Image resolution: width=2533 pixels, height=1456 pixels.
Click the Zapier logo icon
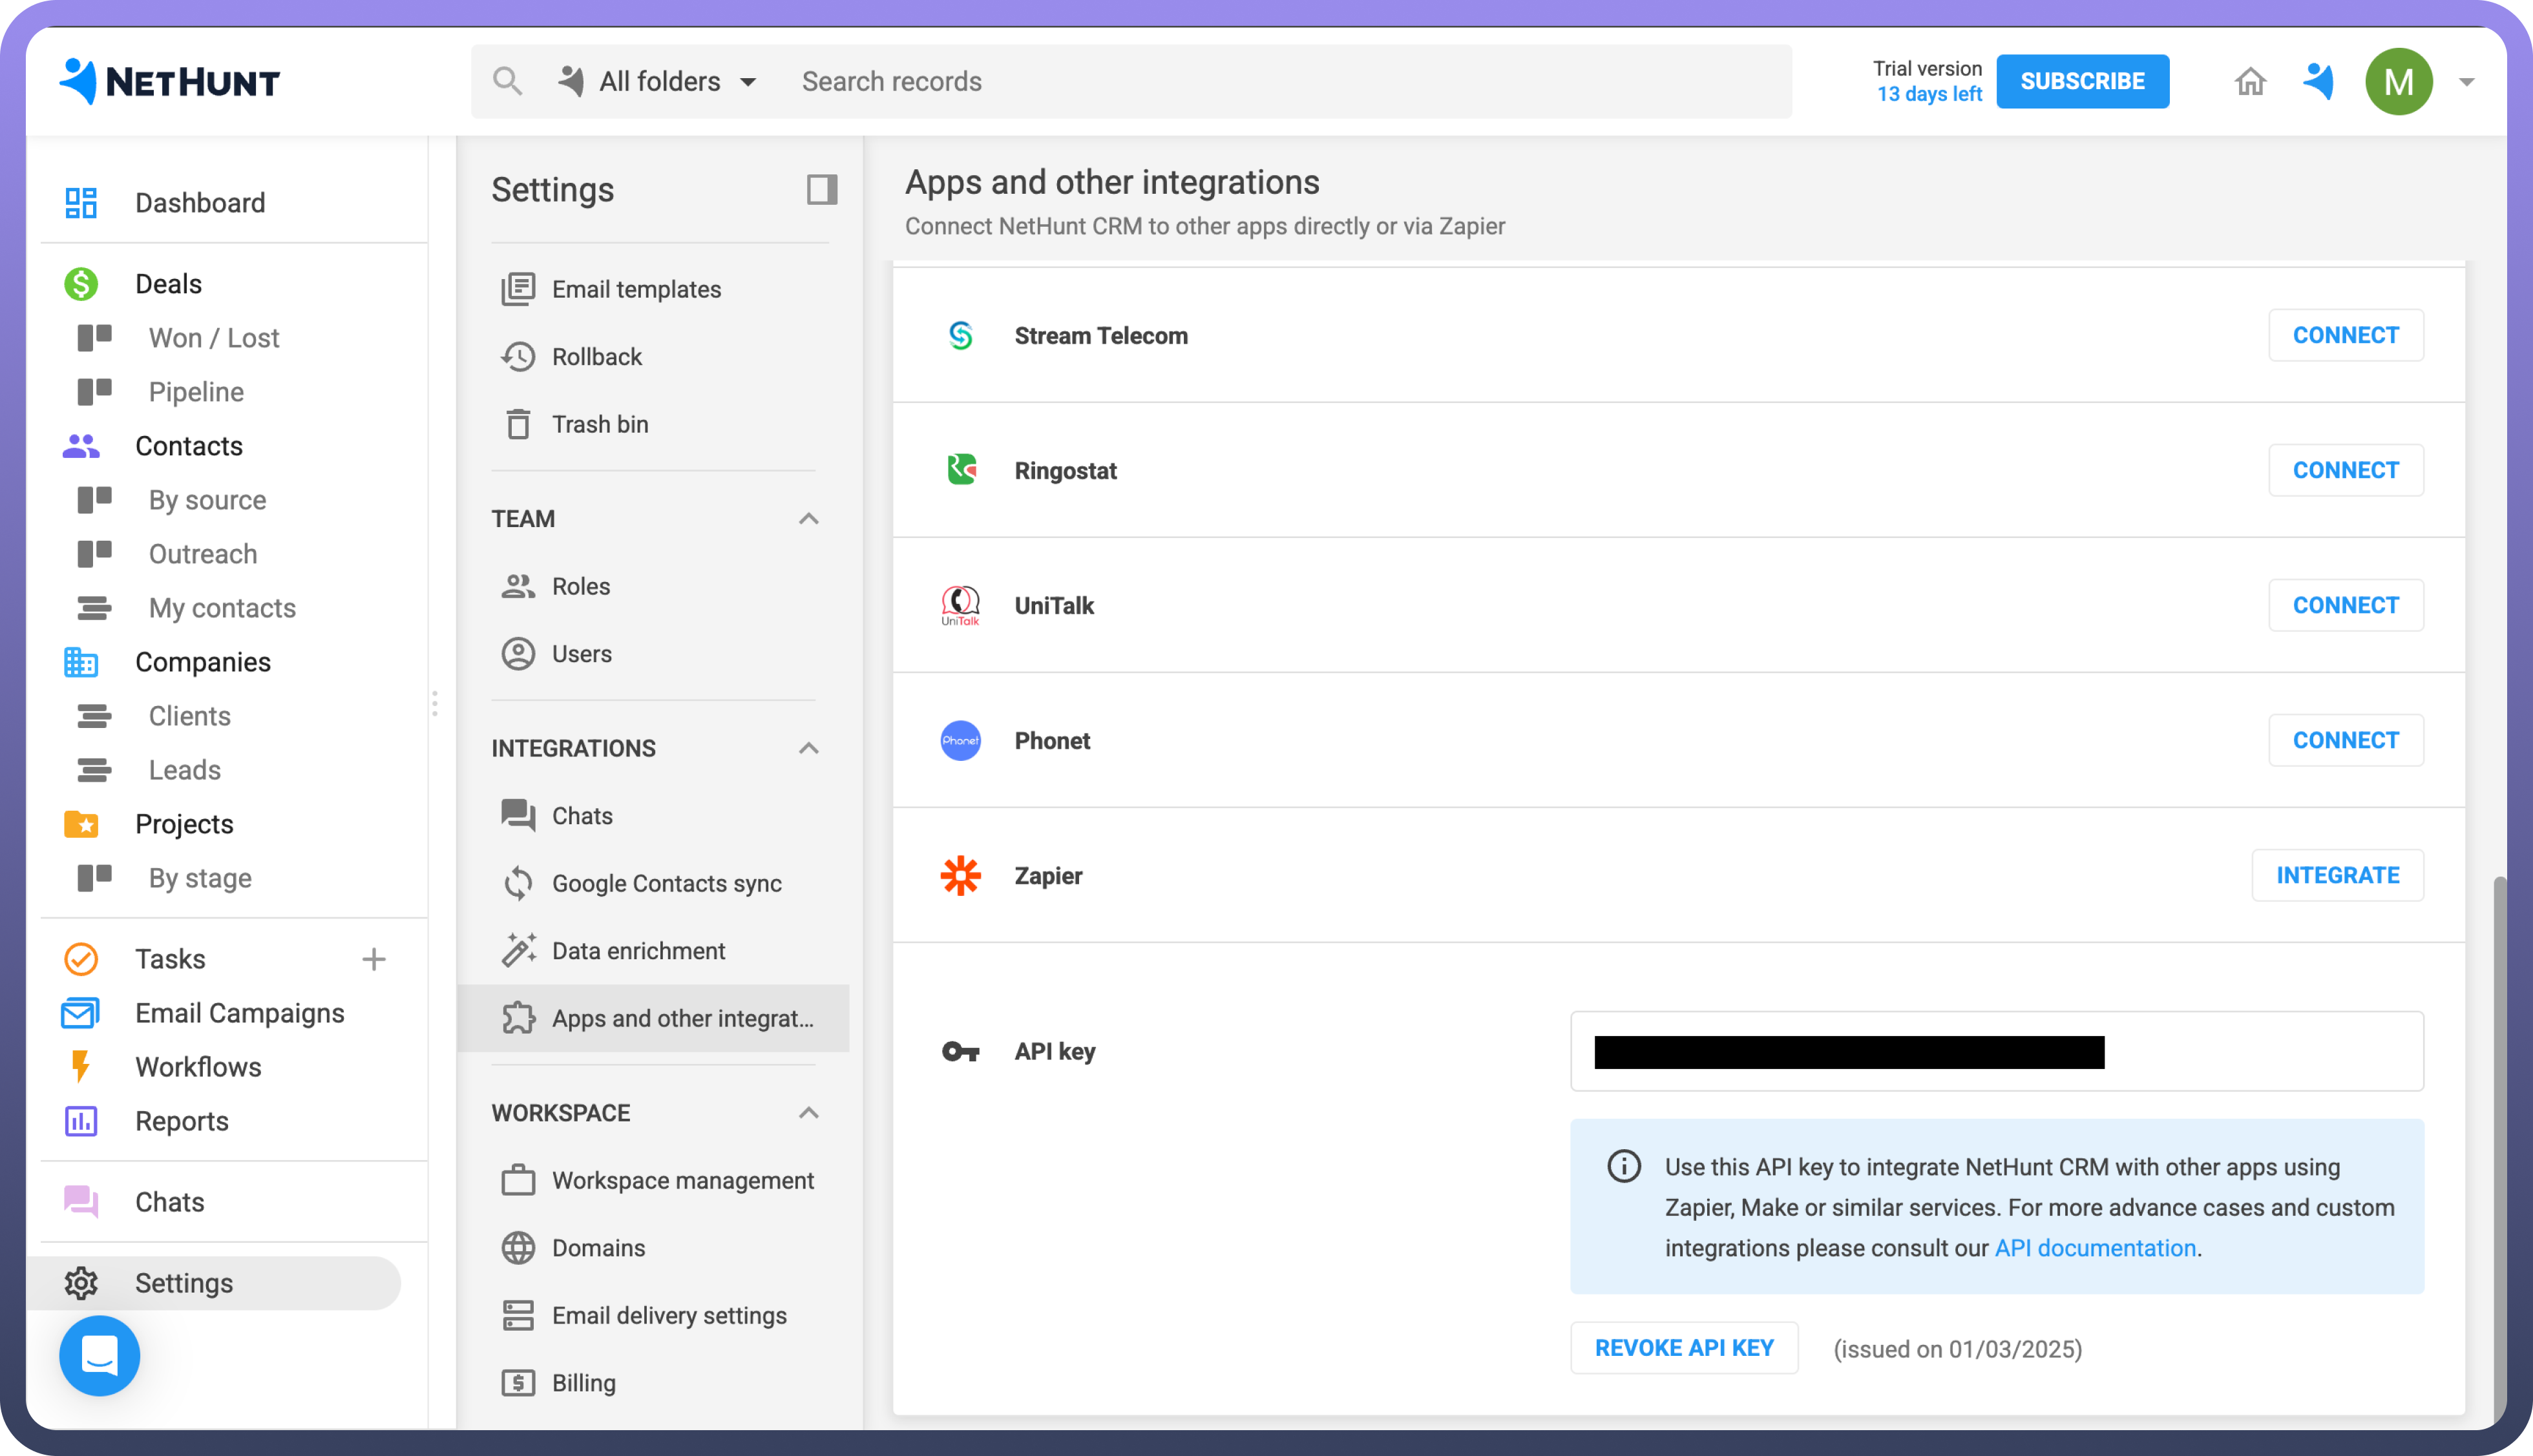960,876
